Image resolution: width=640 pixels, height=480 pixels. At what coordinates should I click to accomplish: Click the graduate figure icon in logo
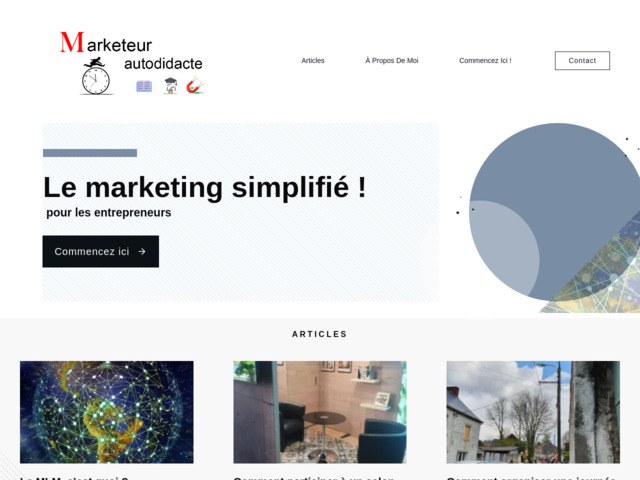point(171,86)
